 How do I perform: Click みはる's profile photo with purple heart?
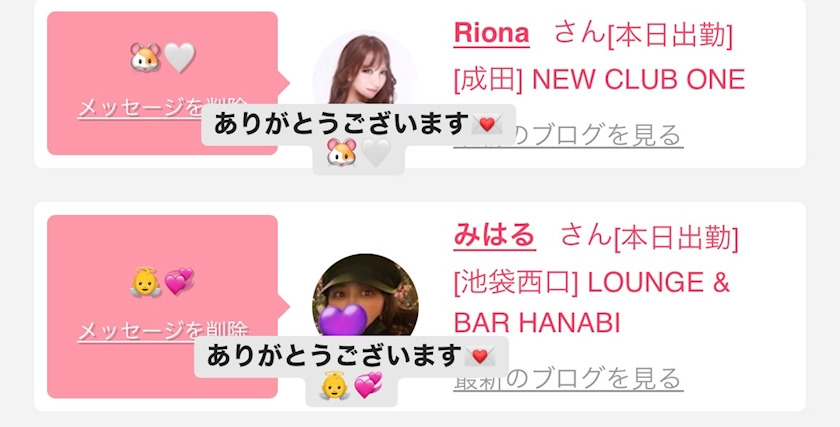coord(365,297)
